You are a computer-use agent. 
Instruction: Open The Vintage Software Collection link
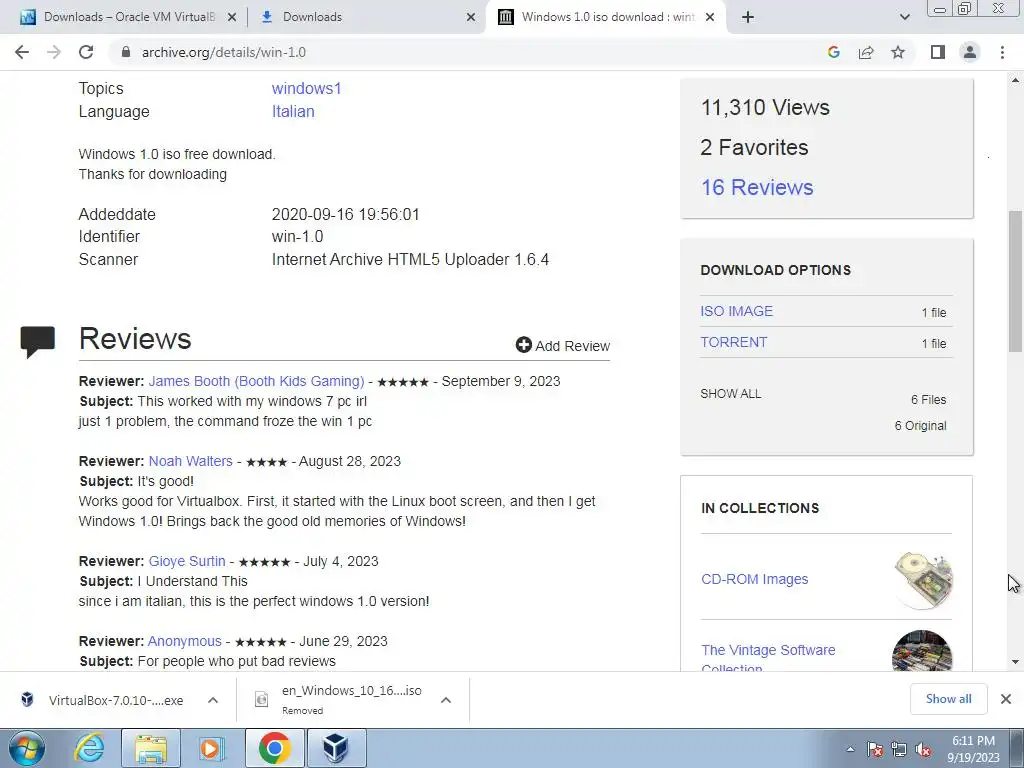click(x=768, y=658)
